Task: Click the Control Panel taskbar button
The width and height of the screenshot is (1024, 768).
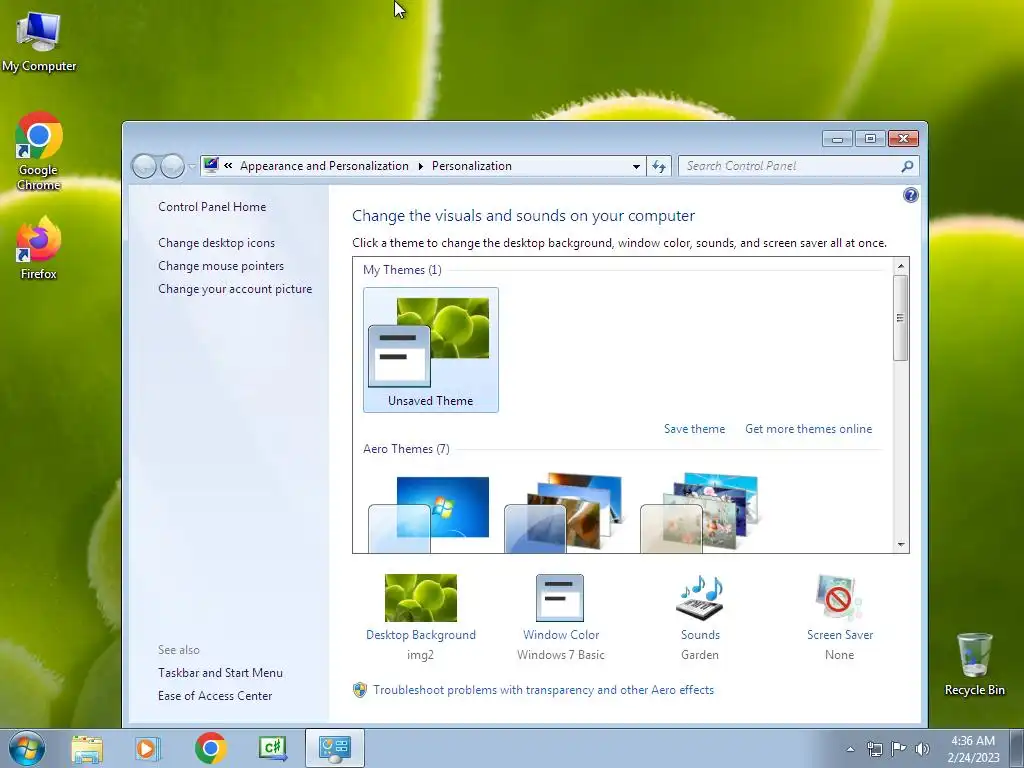Action: click(x=334, y=748)
